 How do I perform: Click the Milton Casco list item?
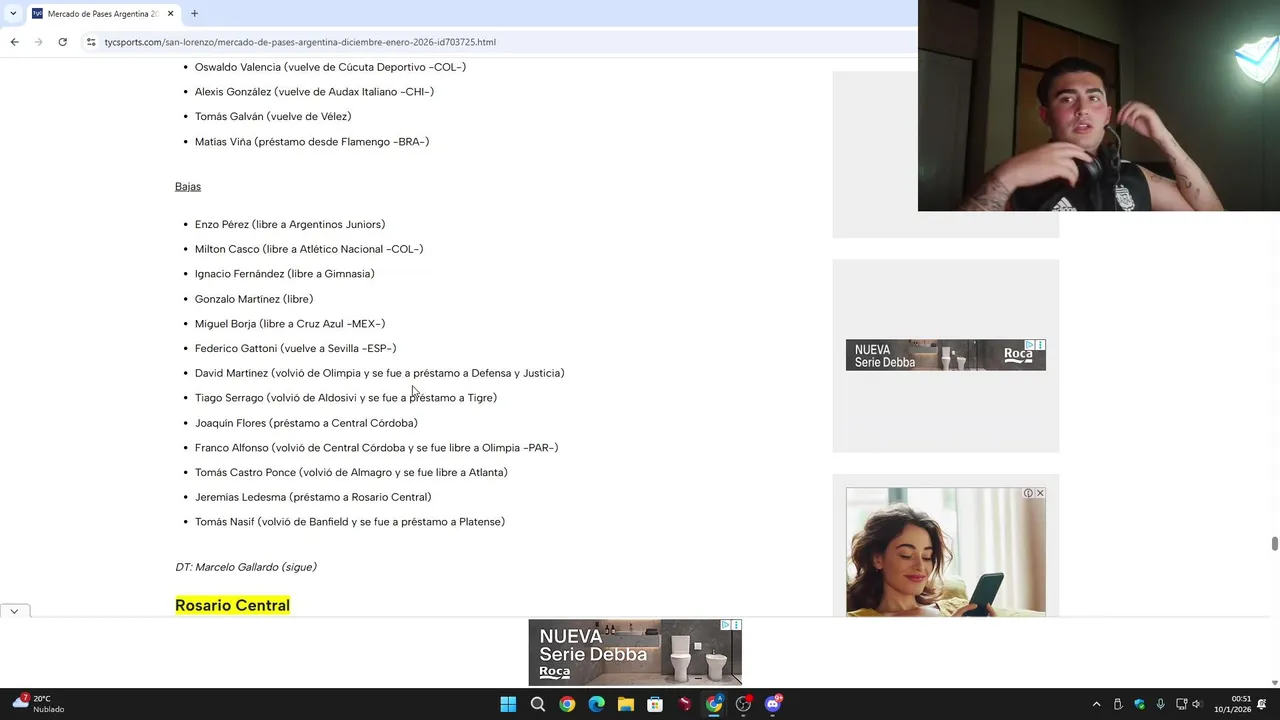pos(309,249)
